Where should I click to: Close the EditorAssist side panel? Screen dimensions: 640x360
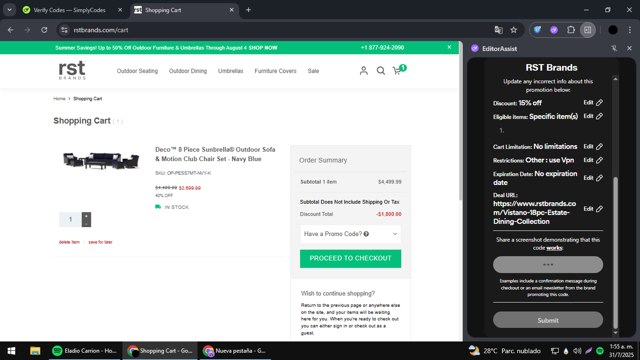[629, 48]
